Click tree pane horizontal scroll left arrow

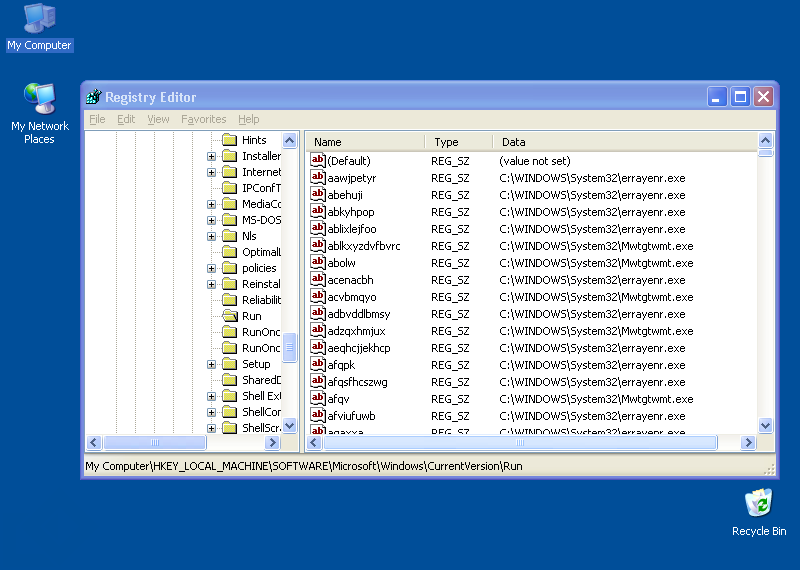(94, 442)
